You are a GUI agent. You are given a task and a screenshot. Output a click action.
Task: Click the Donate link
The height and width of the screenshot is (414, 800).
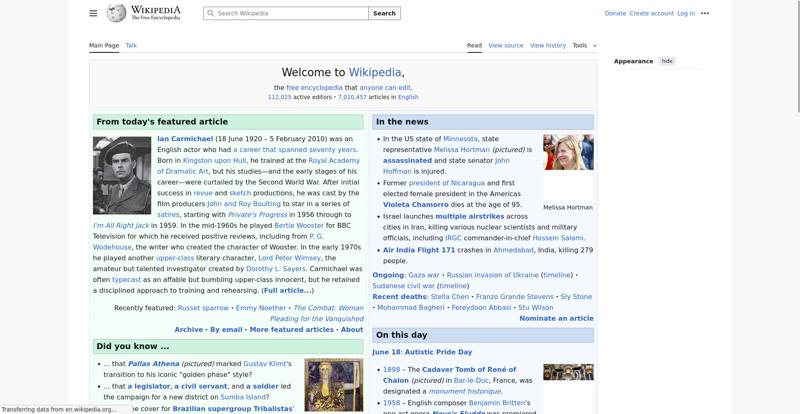tap(615, 13)
